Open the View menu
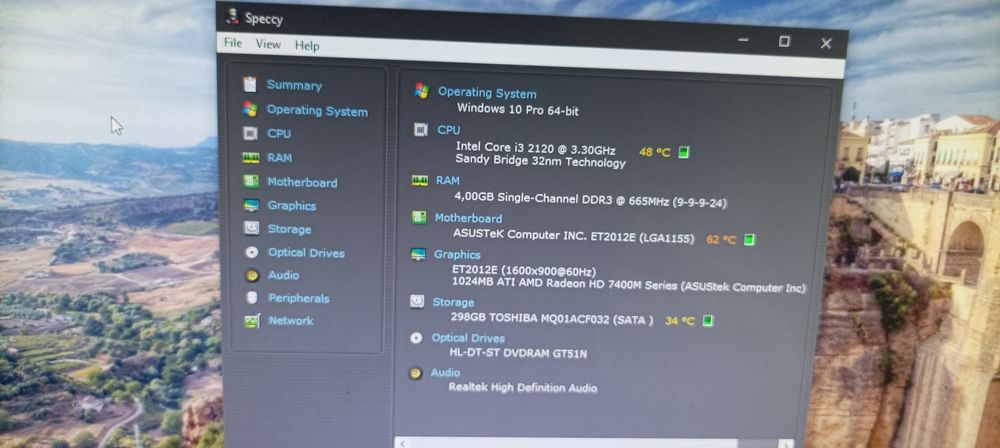This screenshot has height=448, width=1000. click(268, 44)
